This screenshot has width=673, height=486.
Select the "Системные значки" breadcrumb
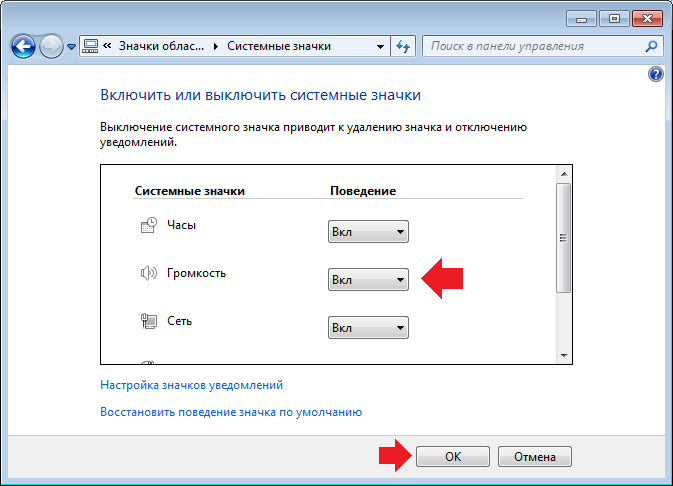(x=279, y=46)
